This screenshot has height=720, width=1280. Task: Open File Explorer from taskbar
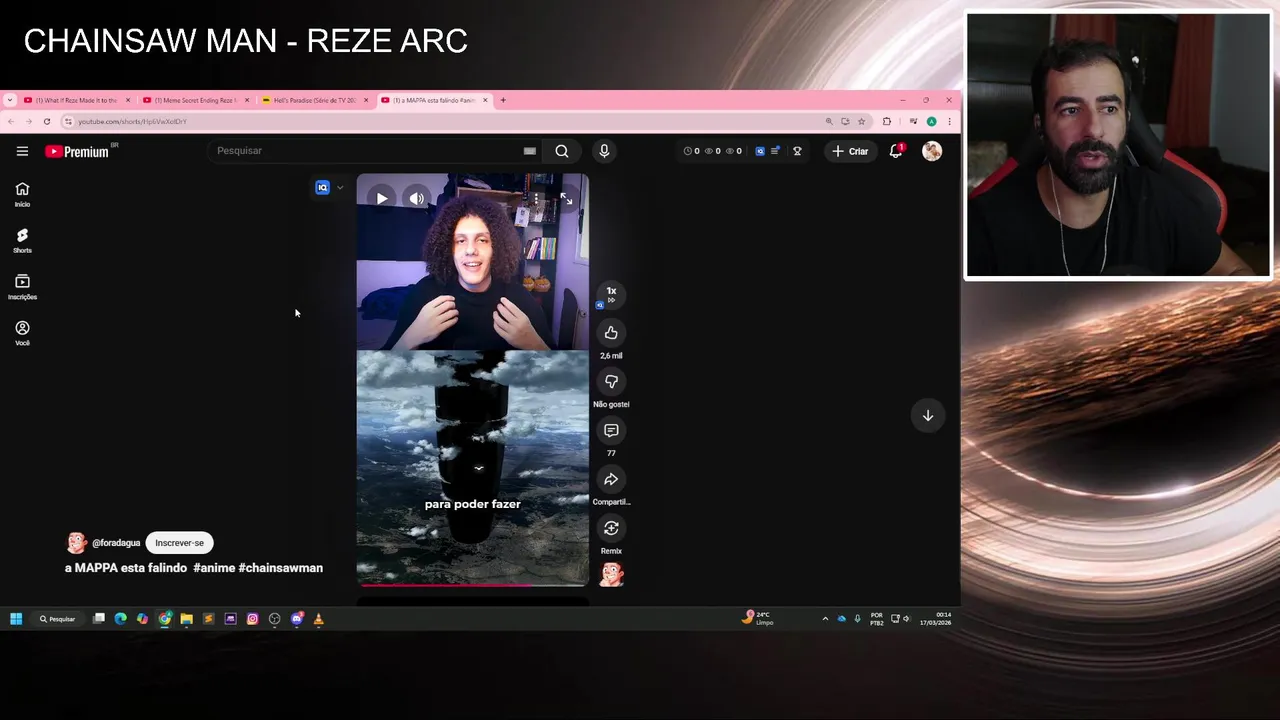[186, 619]
